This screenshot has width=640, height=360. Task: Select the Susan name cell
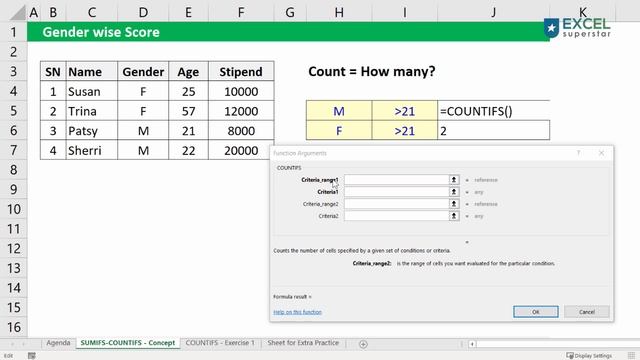pyautogui.click(x=92, y=91)
